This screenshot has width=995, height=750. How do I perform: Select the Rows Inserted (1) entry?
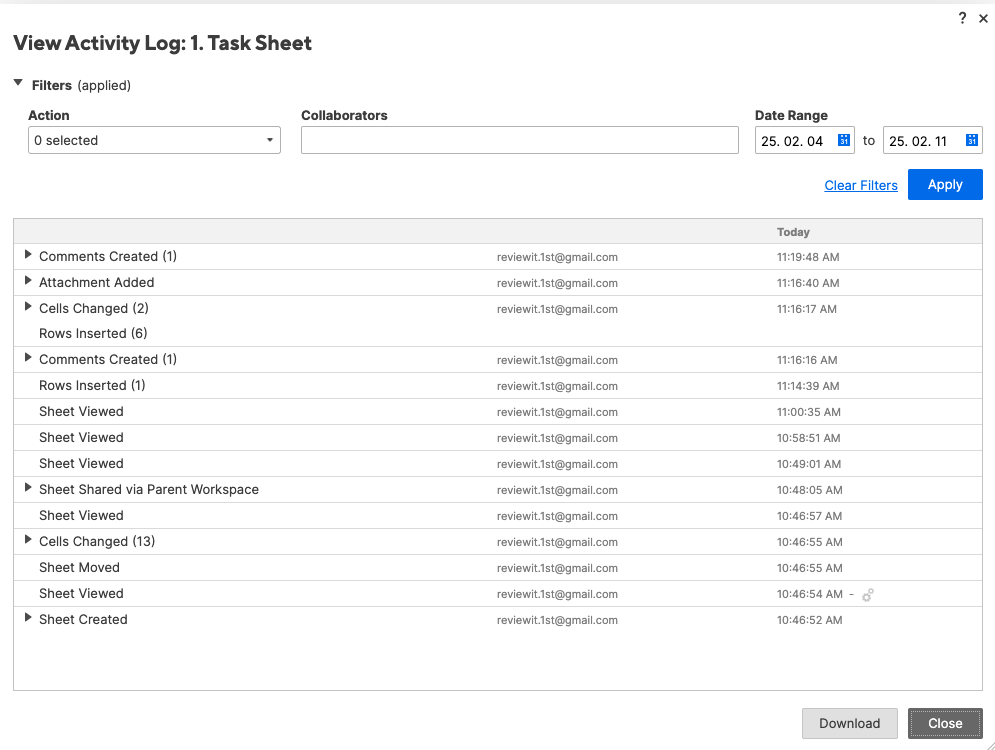point(92,386)
